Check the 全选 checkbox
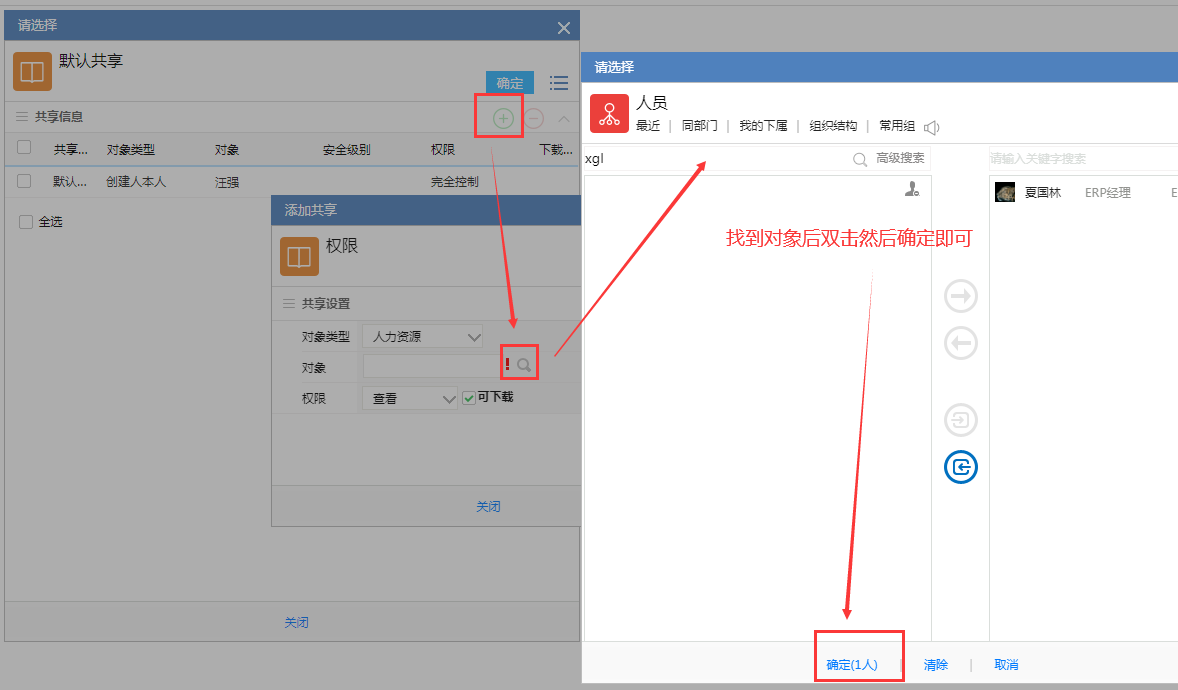1178x690 pixels. [26, 222]
